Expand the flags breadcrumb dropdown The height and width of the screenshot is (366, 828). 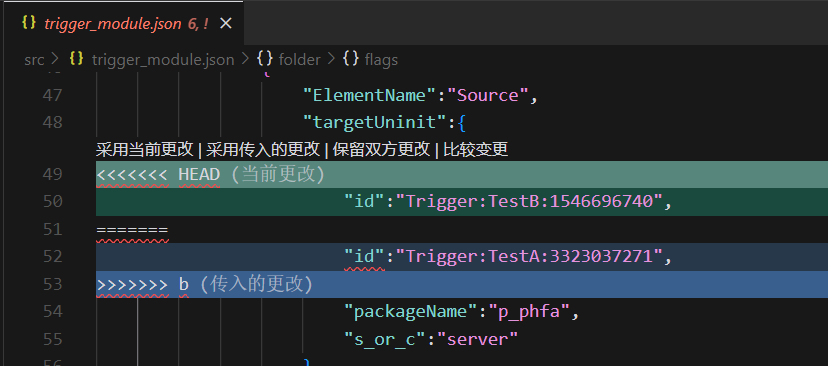[x=381, y=60]
